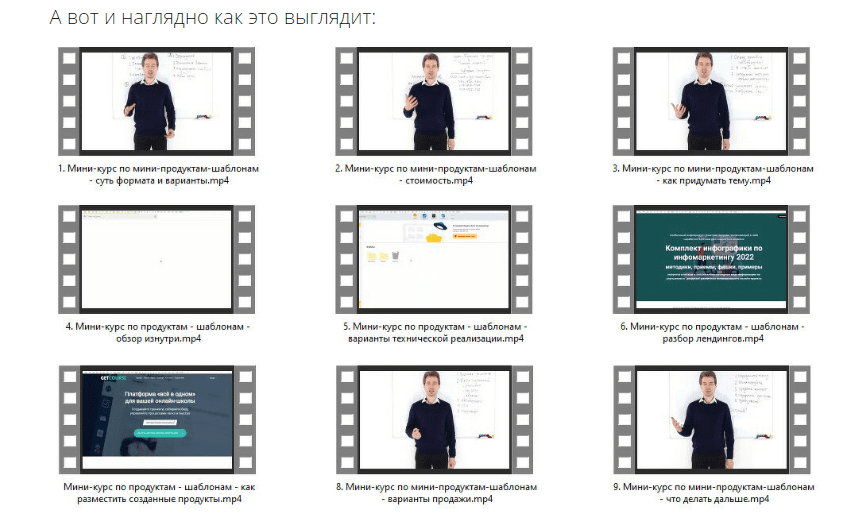Play the 'варианты продажи' video thumbnail
The height and width of the screenshot is (529, 867).
pos(436,417)
